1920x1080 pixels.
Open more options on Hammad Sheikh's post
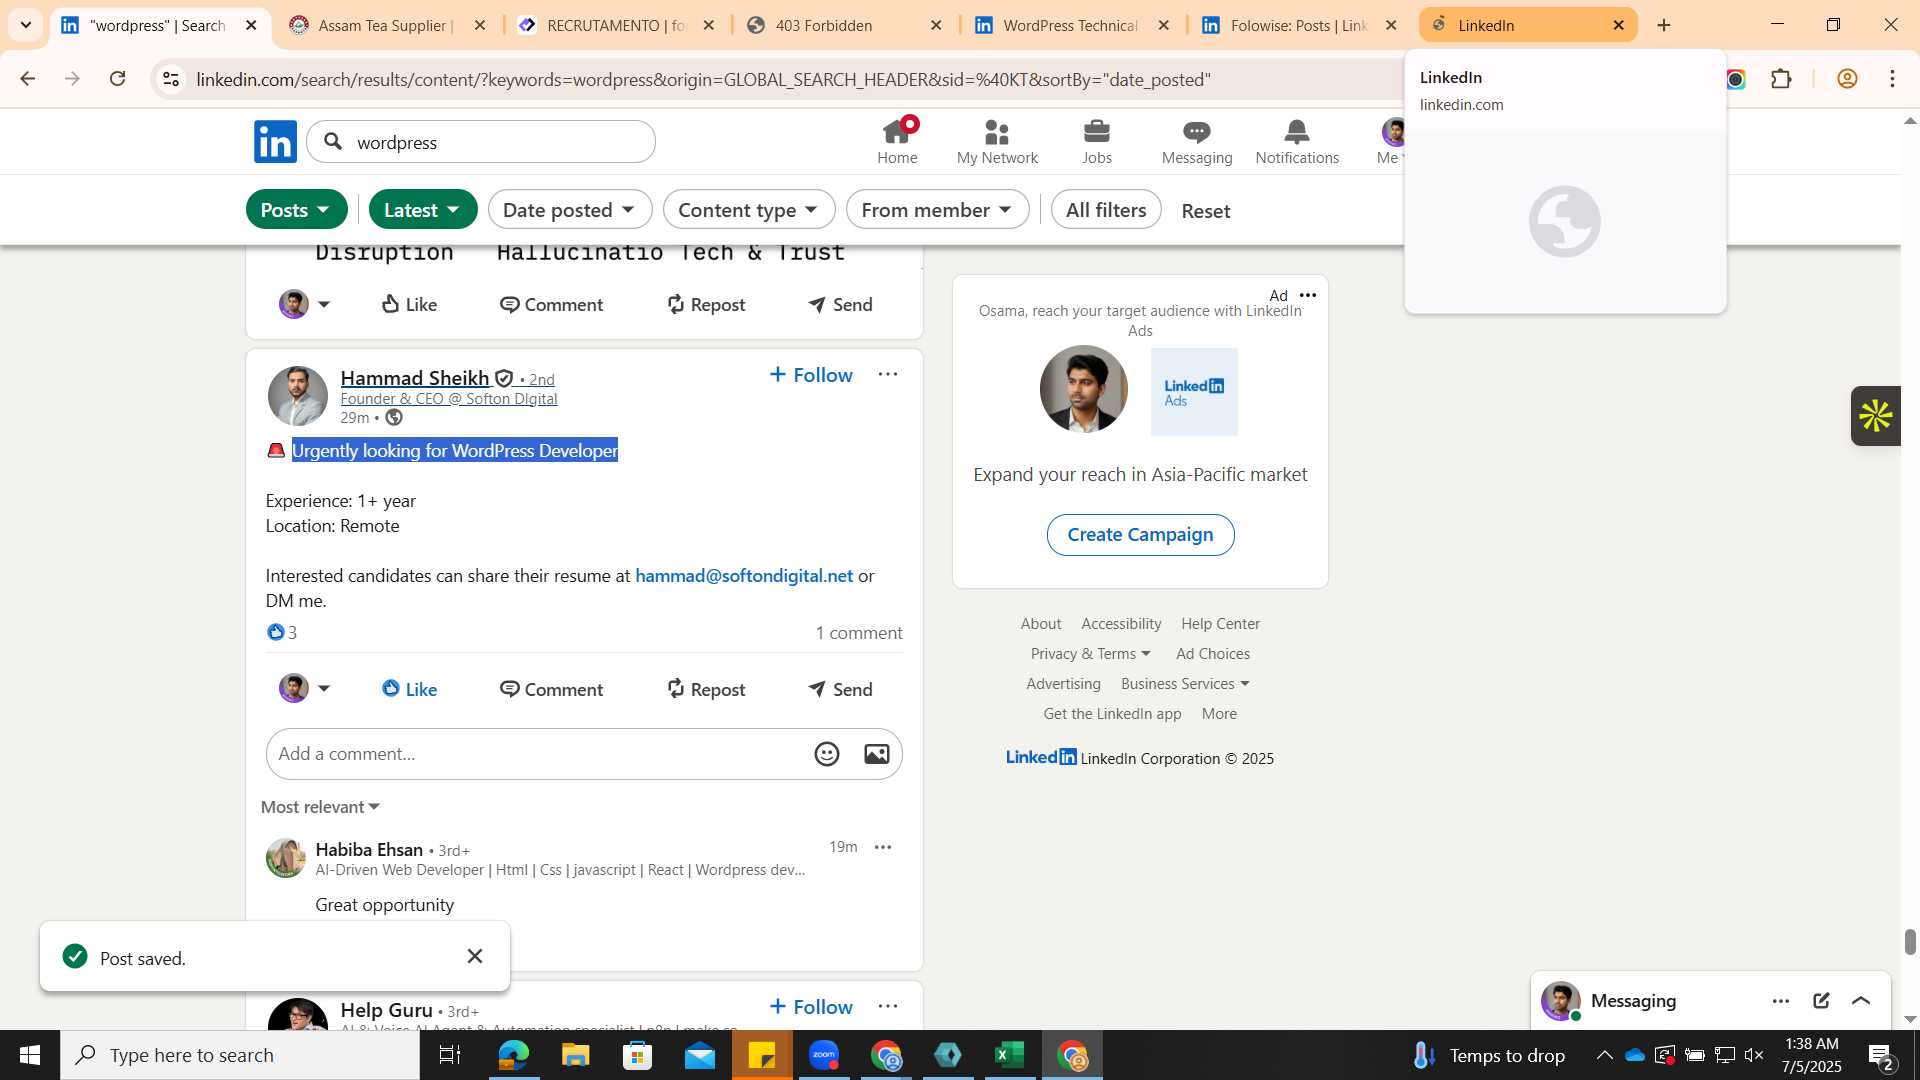(x=888, y=374)
